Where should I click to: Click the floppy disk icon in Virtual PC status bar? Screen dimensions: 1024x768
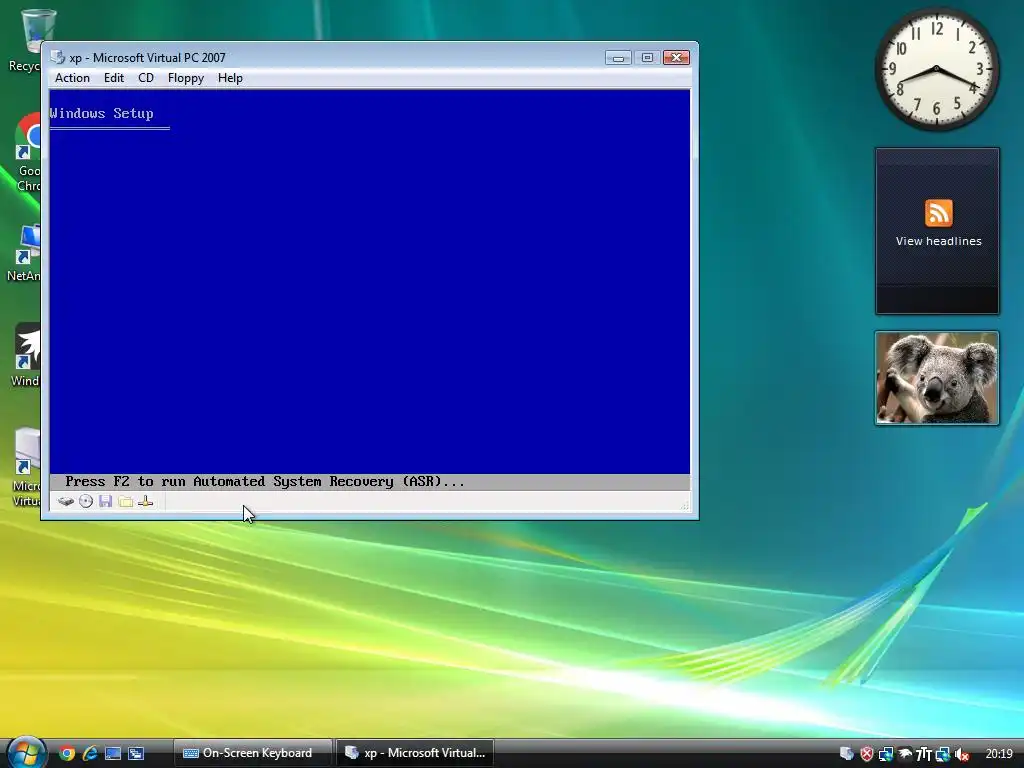click(x=106, y=502)
